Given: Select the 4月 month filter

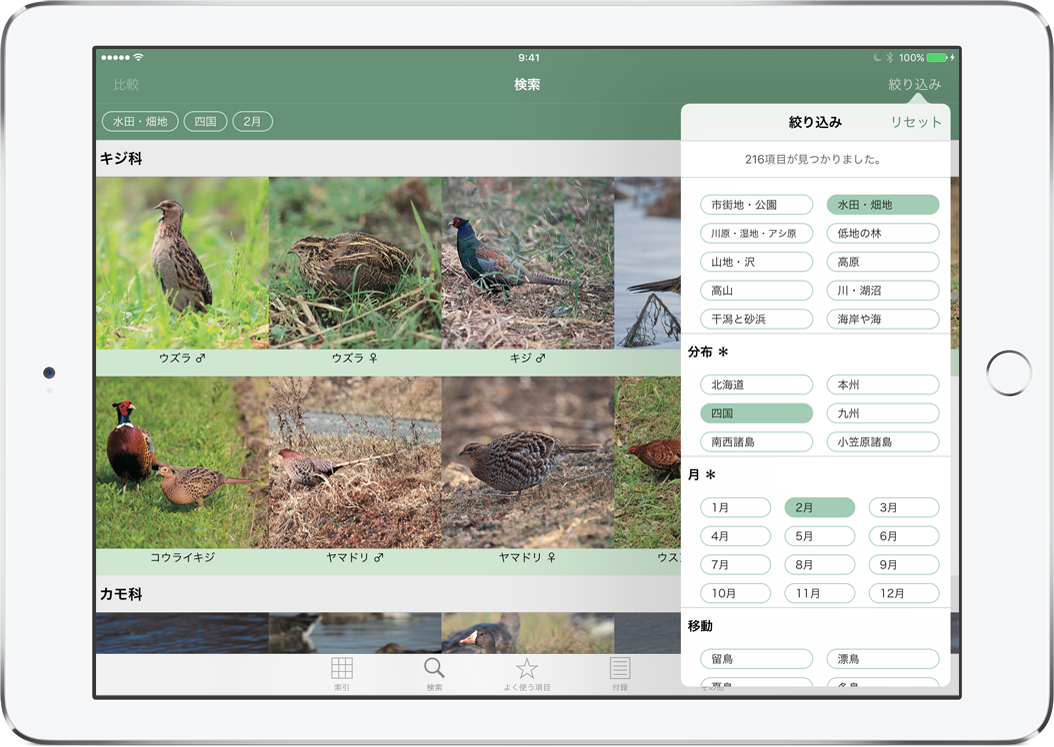Looking at the screenshot, I should 735,536.
